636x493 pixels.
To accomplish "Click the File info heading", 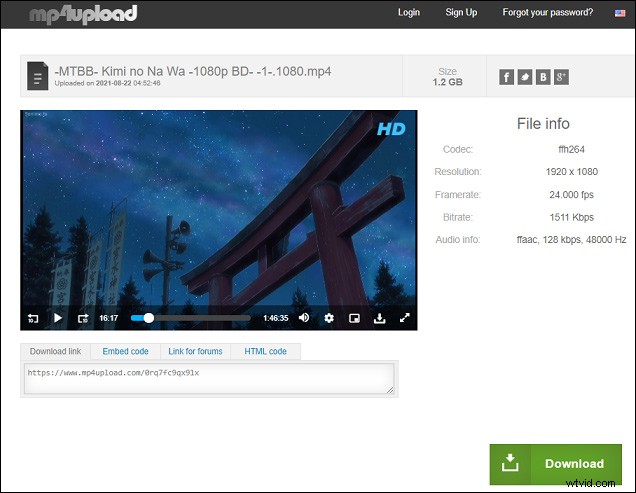I will click(543, 124).
